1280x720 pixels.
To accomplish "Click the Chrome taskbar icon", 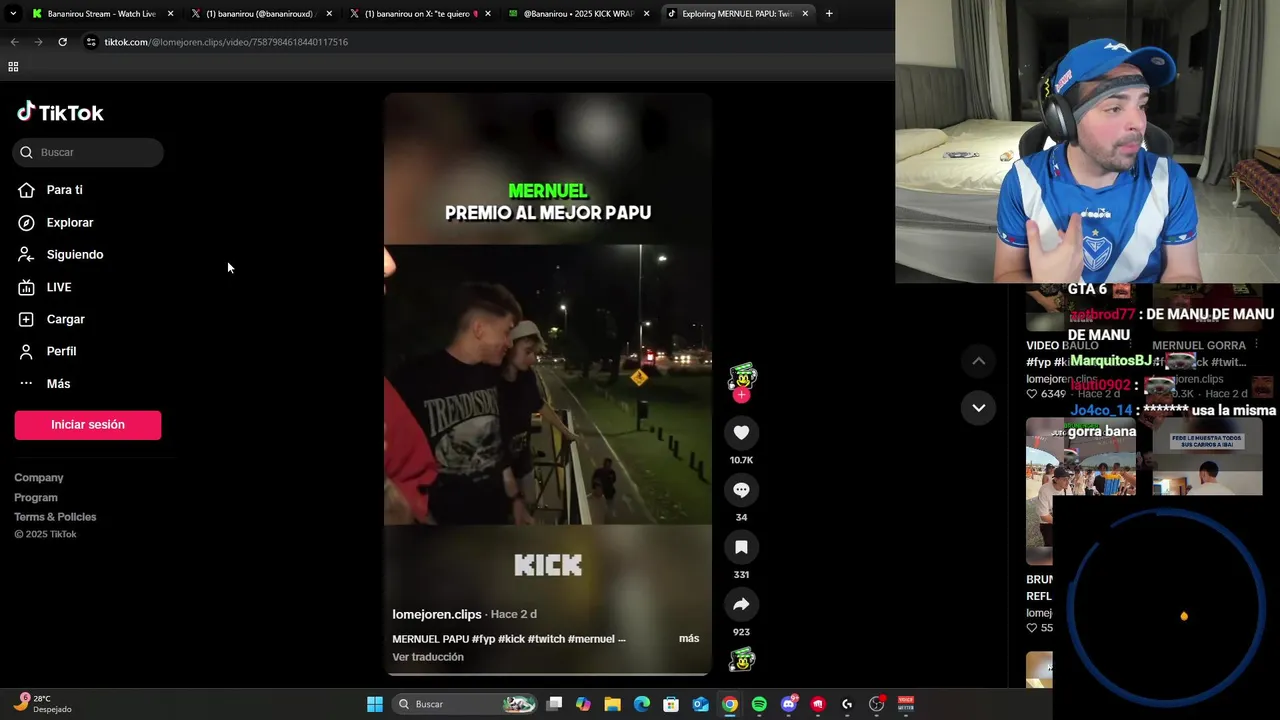I will tap(730, 704).
